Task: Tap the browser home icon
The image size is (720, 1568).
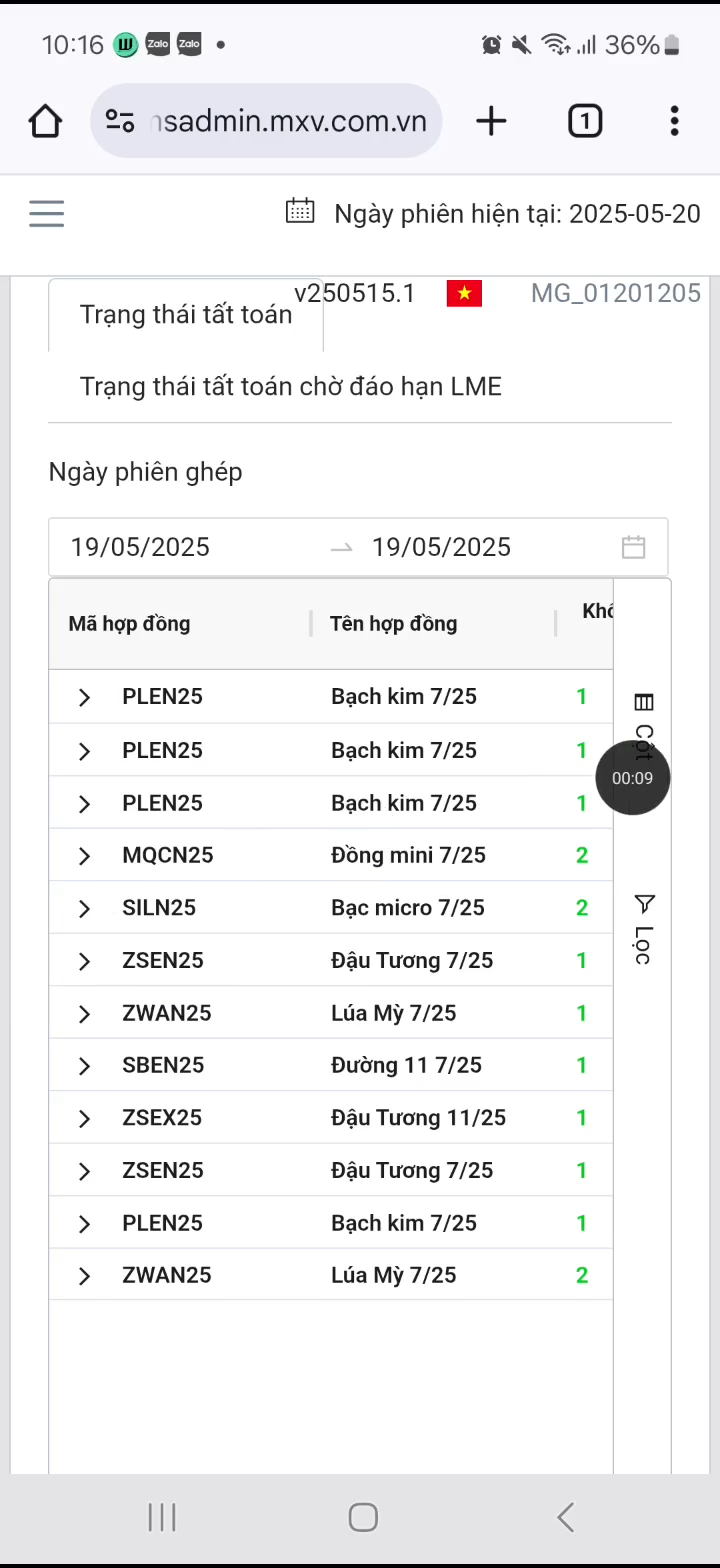Action: [45, 121]
